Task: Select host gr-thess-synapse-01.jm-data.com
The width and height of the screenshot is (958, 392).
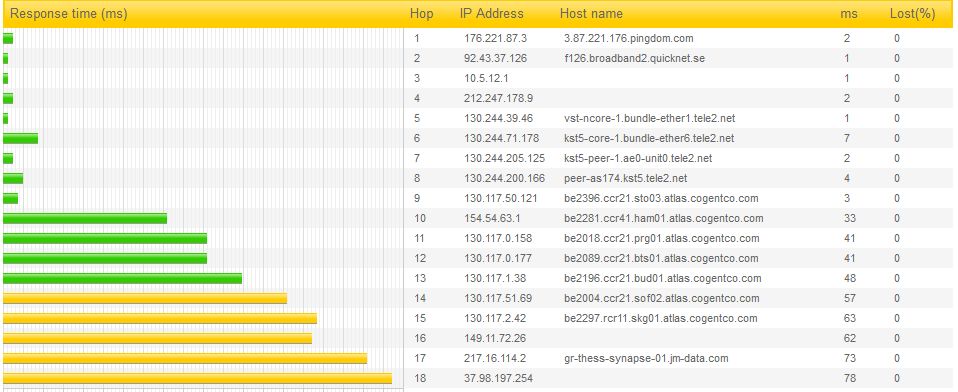Action: click(x=646, y=358)
